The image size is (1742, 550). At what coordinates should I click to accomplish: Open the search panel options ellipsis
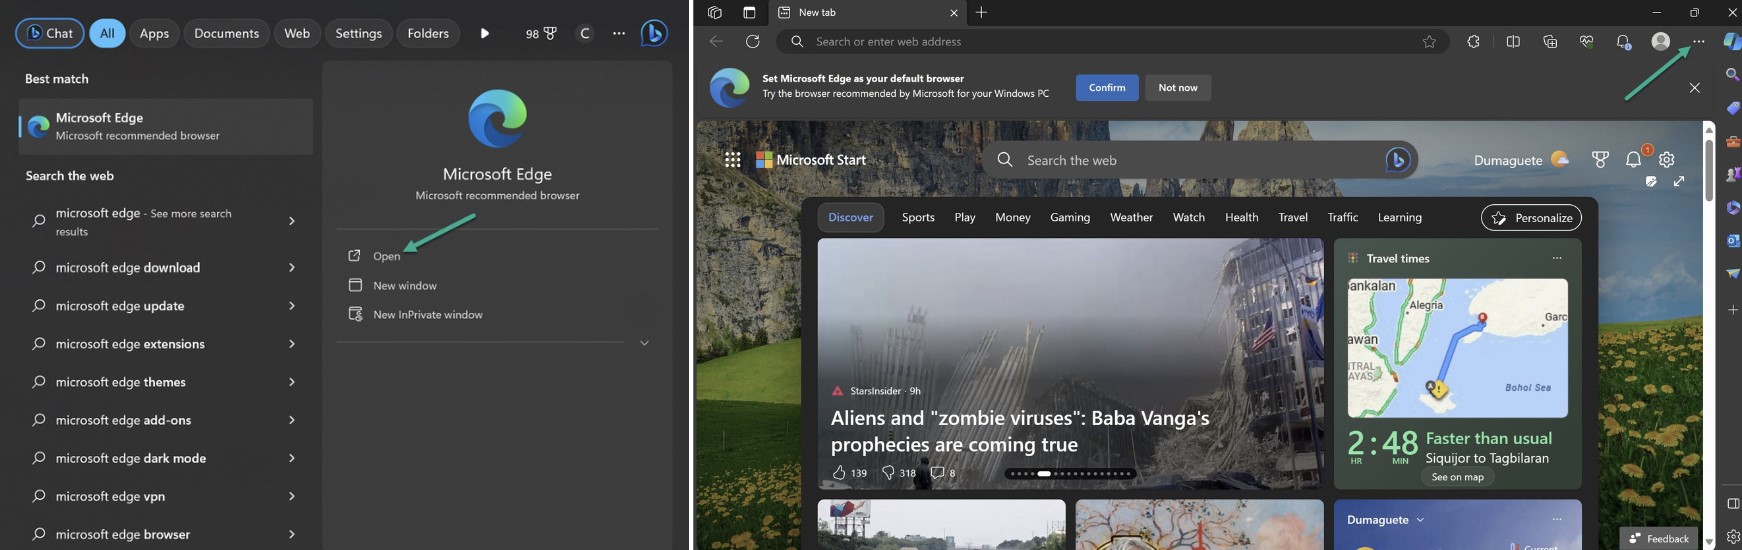tap(619, 33)
